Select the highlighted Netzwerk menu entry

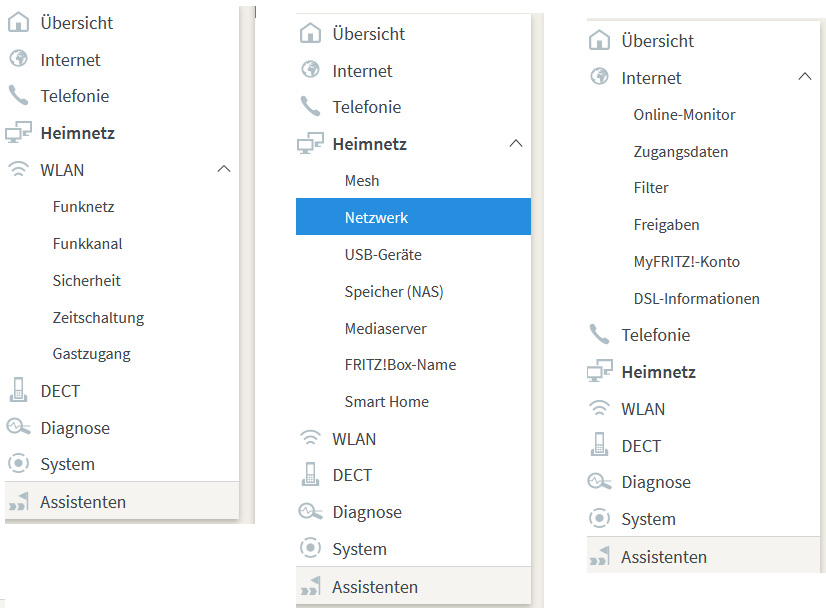376,217
